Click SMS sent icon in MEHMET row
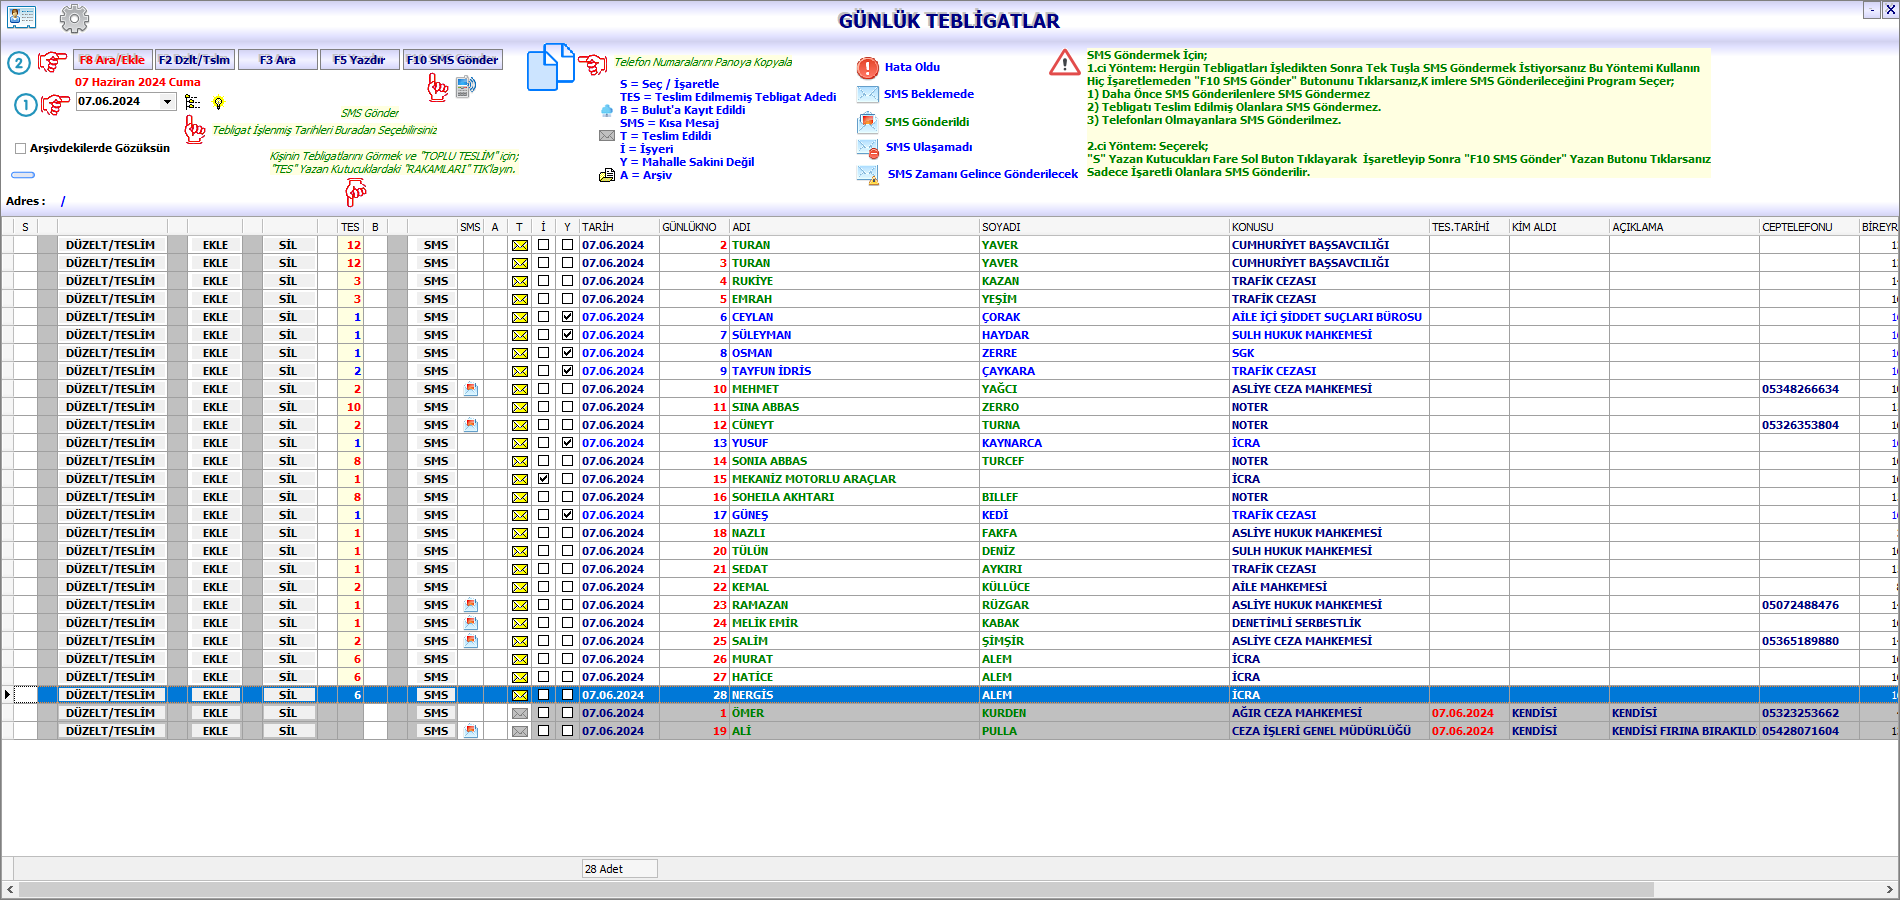The height and width of the screenshot is (900, 1900). click(x=471, y=389)
